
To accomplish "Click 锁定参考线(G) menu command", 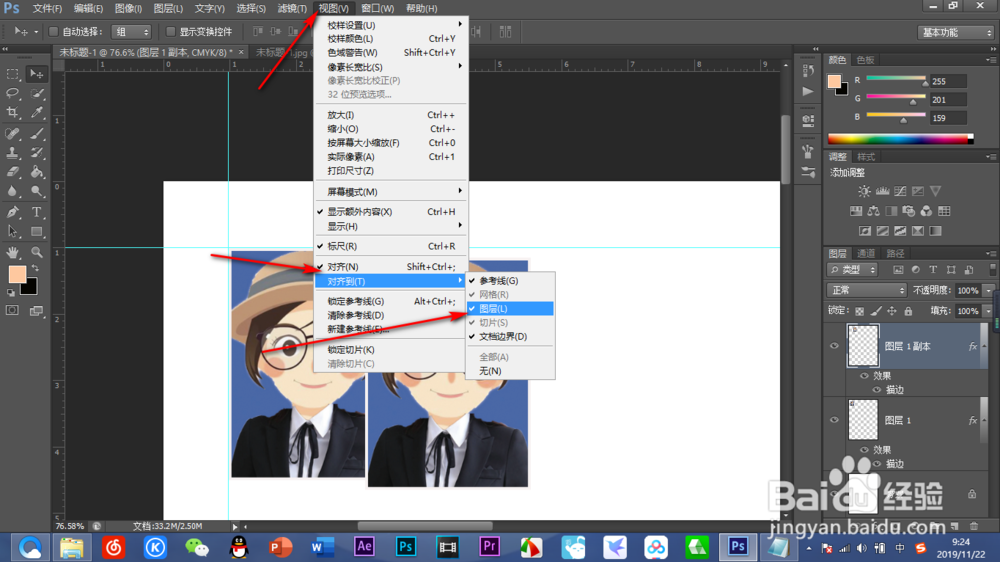I will (391, 301).
